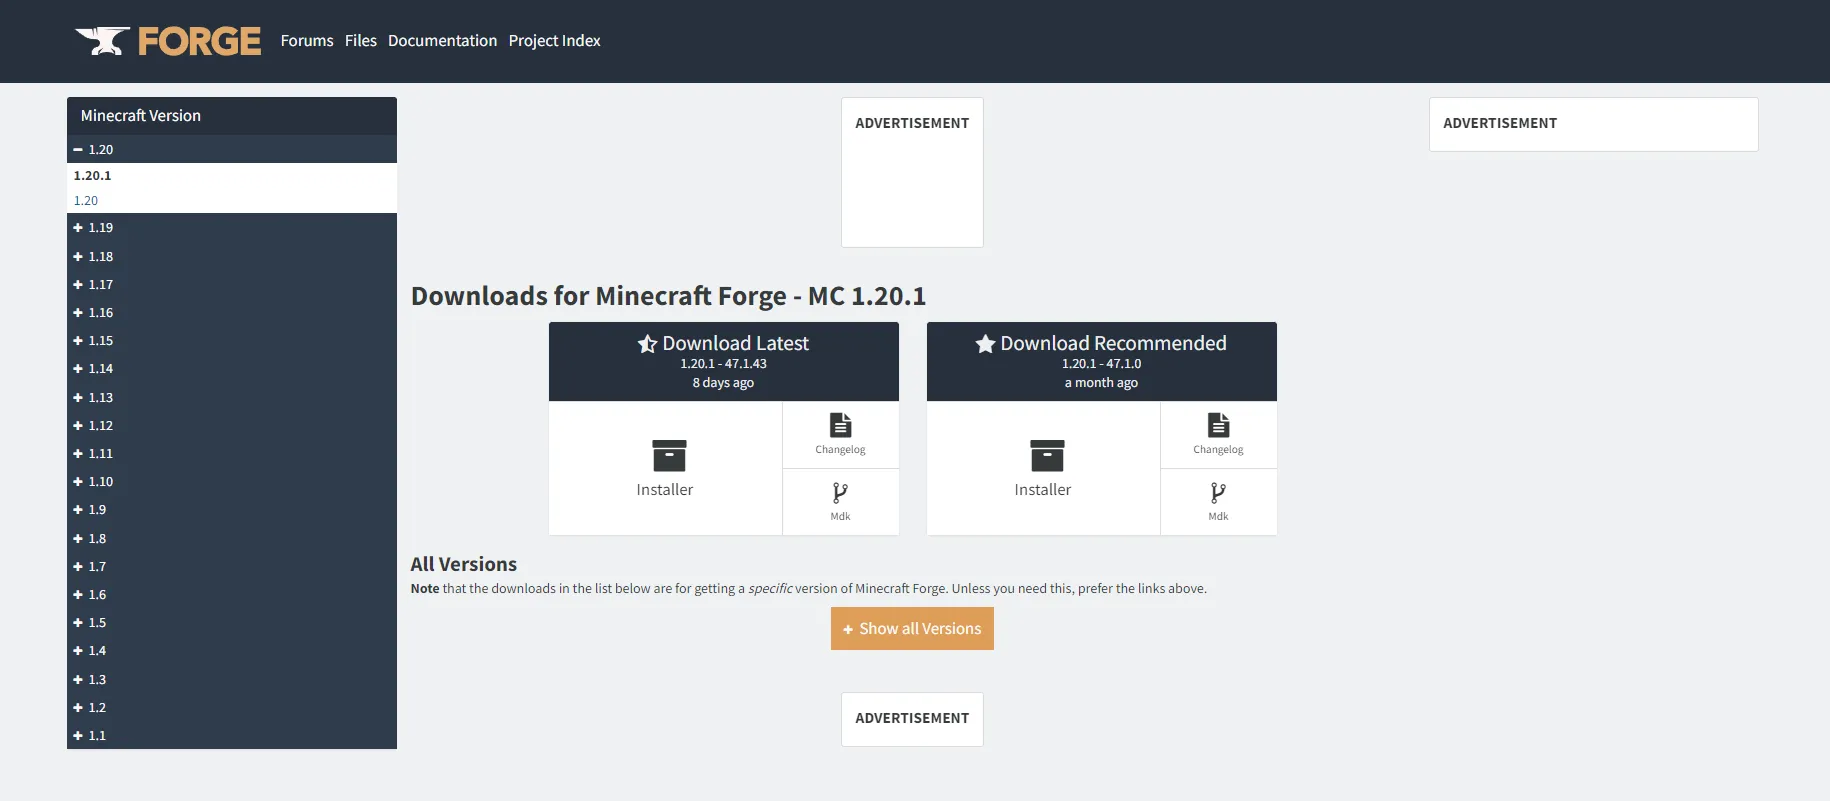Click the advertisement box above the downloads heading
1830x801 pixels.
tap(912, 172)
